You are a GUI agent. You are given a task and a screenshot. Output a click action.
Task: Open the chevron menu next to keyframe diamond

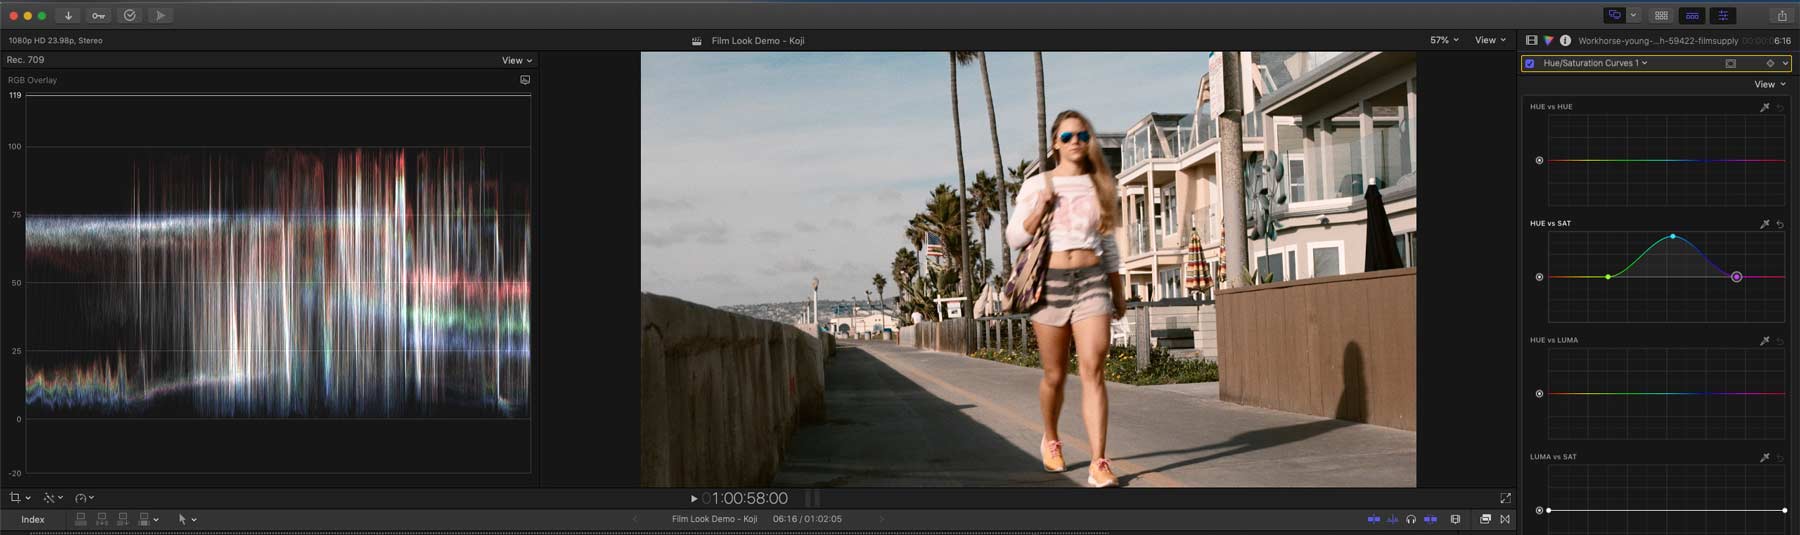1785,63
